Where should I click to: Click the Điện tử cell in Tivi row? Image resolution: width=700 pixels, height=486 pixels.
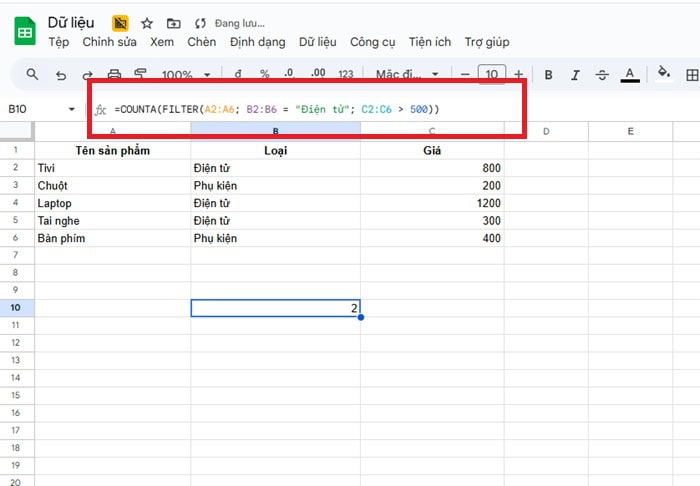coord(275,168)
